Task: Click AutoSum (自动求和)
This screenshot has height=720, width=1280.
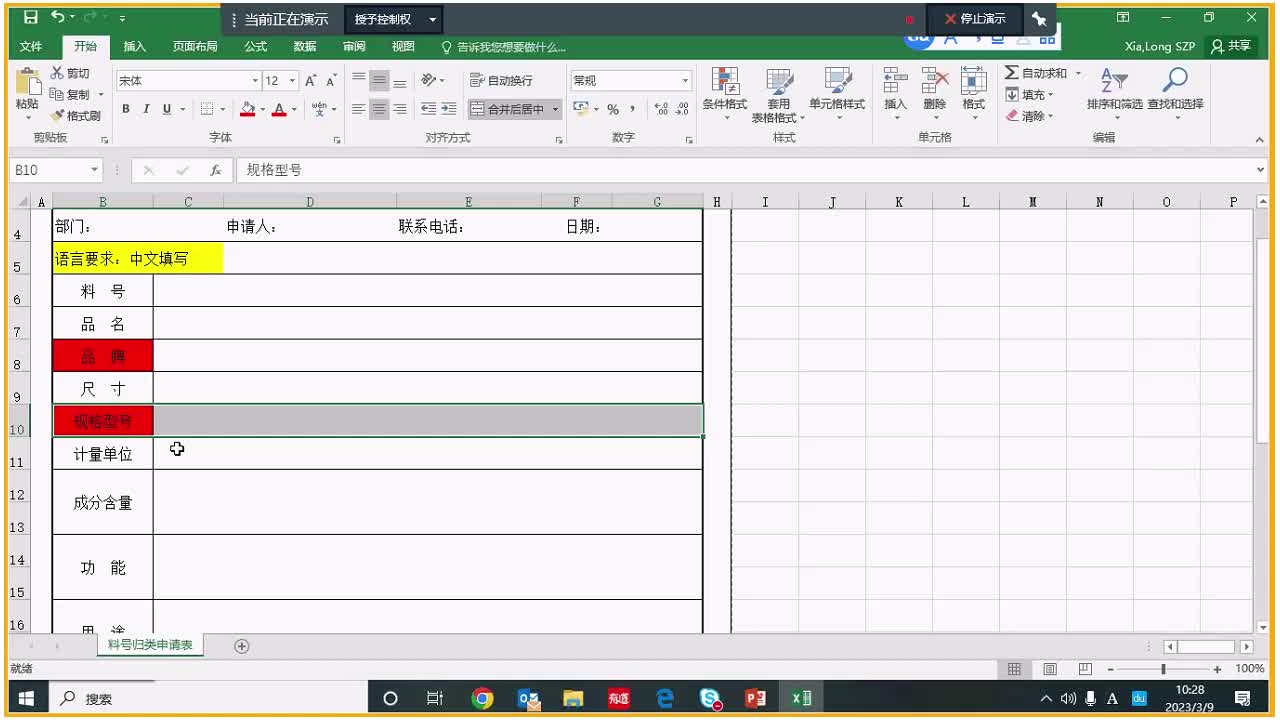Action: (1037, 73)
